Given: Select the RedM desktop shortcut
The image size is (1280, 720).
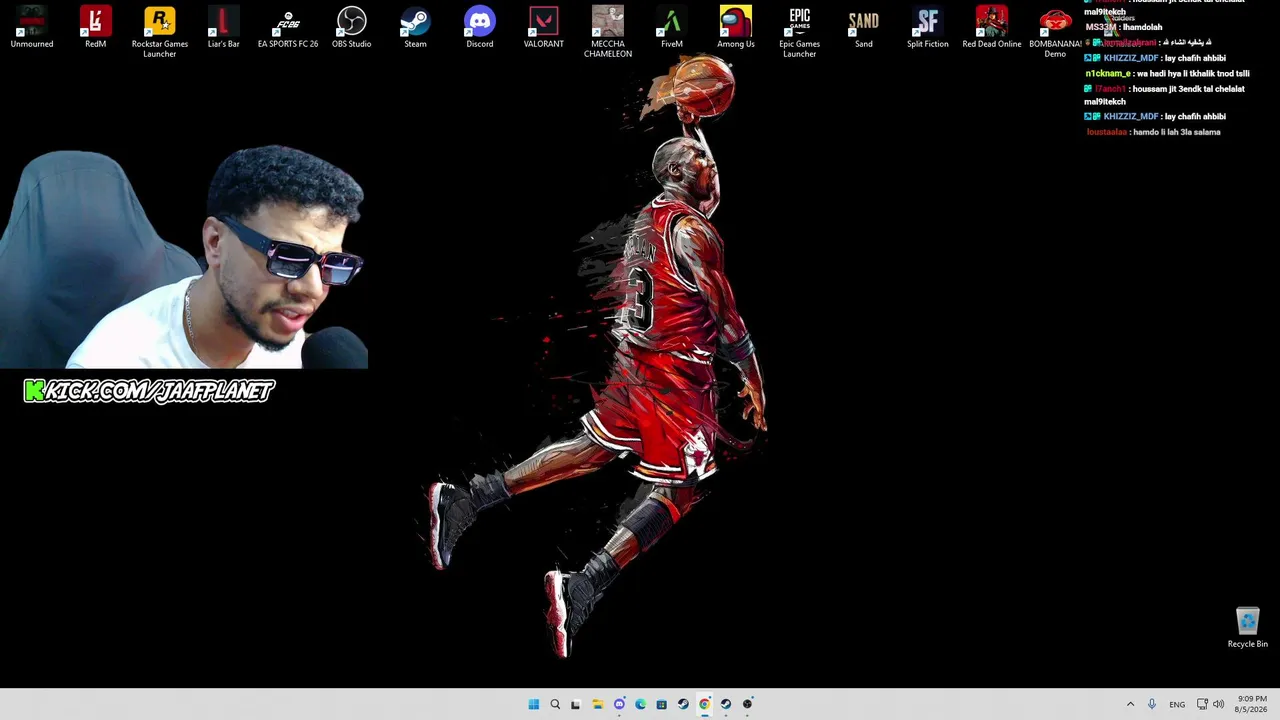Looking at the screenshot, I should coord(96,27).
